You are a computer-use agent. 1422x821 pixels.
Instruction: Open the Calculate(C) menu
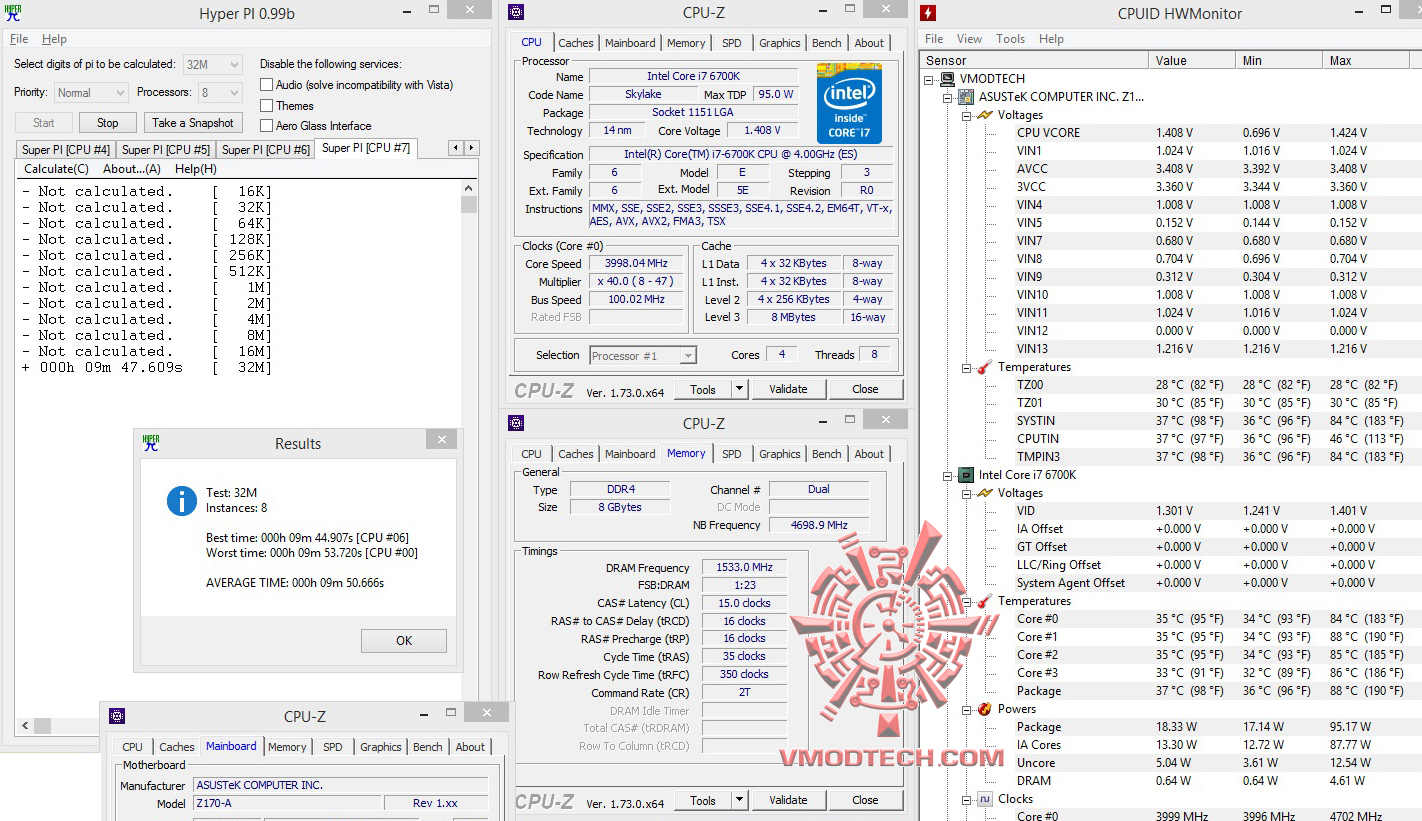pos(56,169)
